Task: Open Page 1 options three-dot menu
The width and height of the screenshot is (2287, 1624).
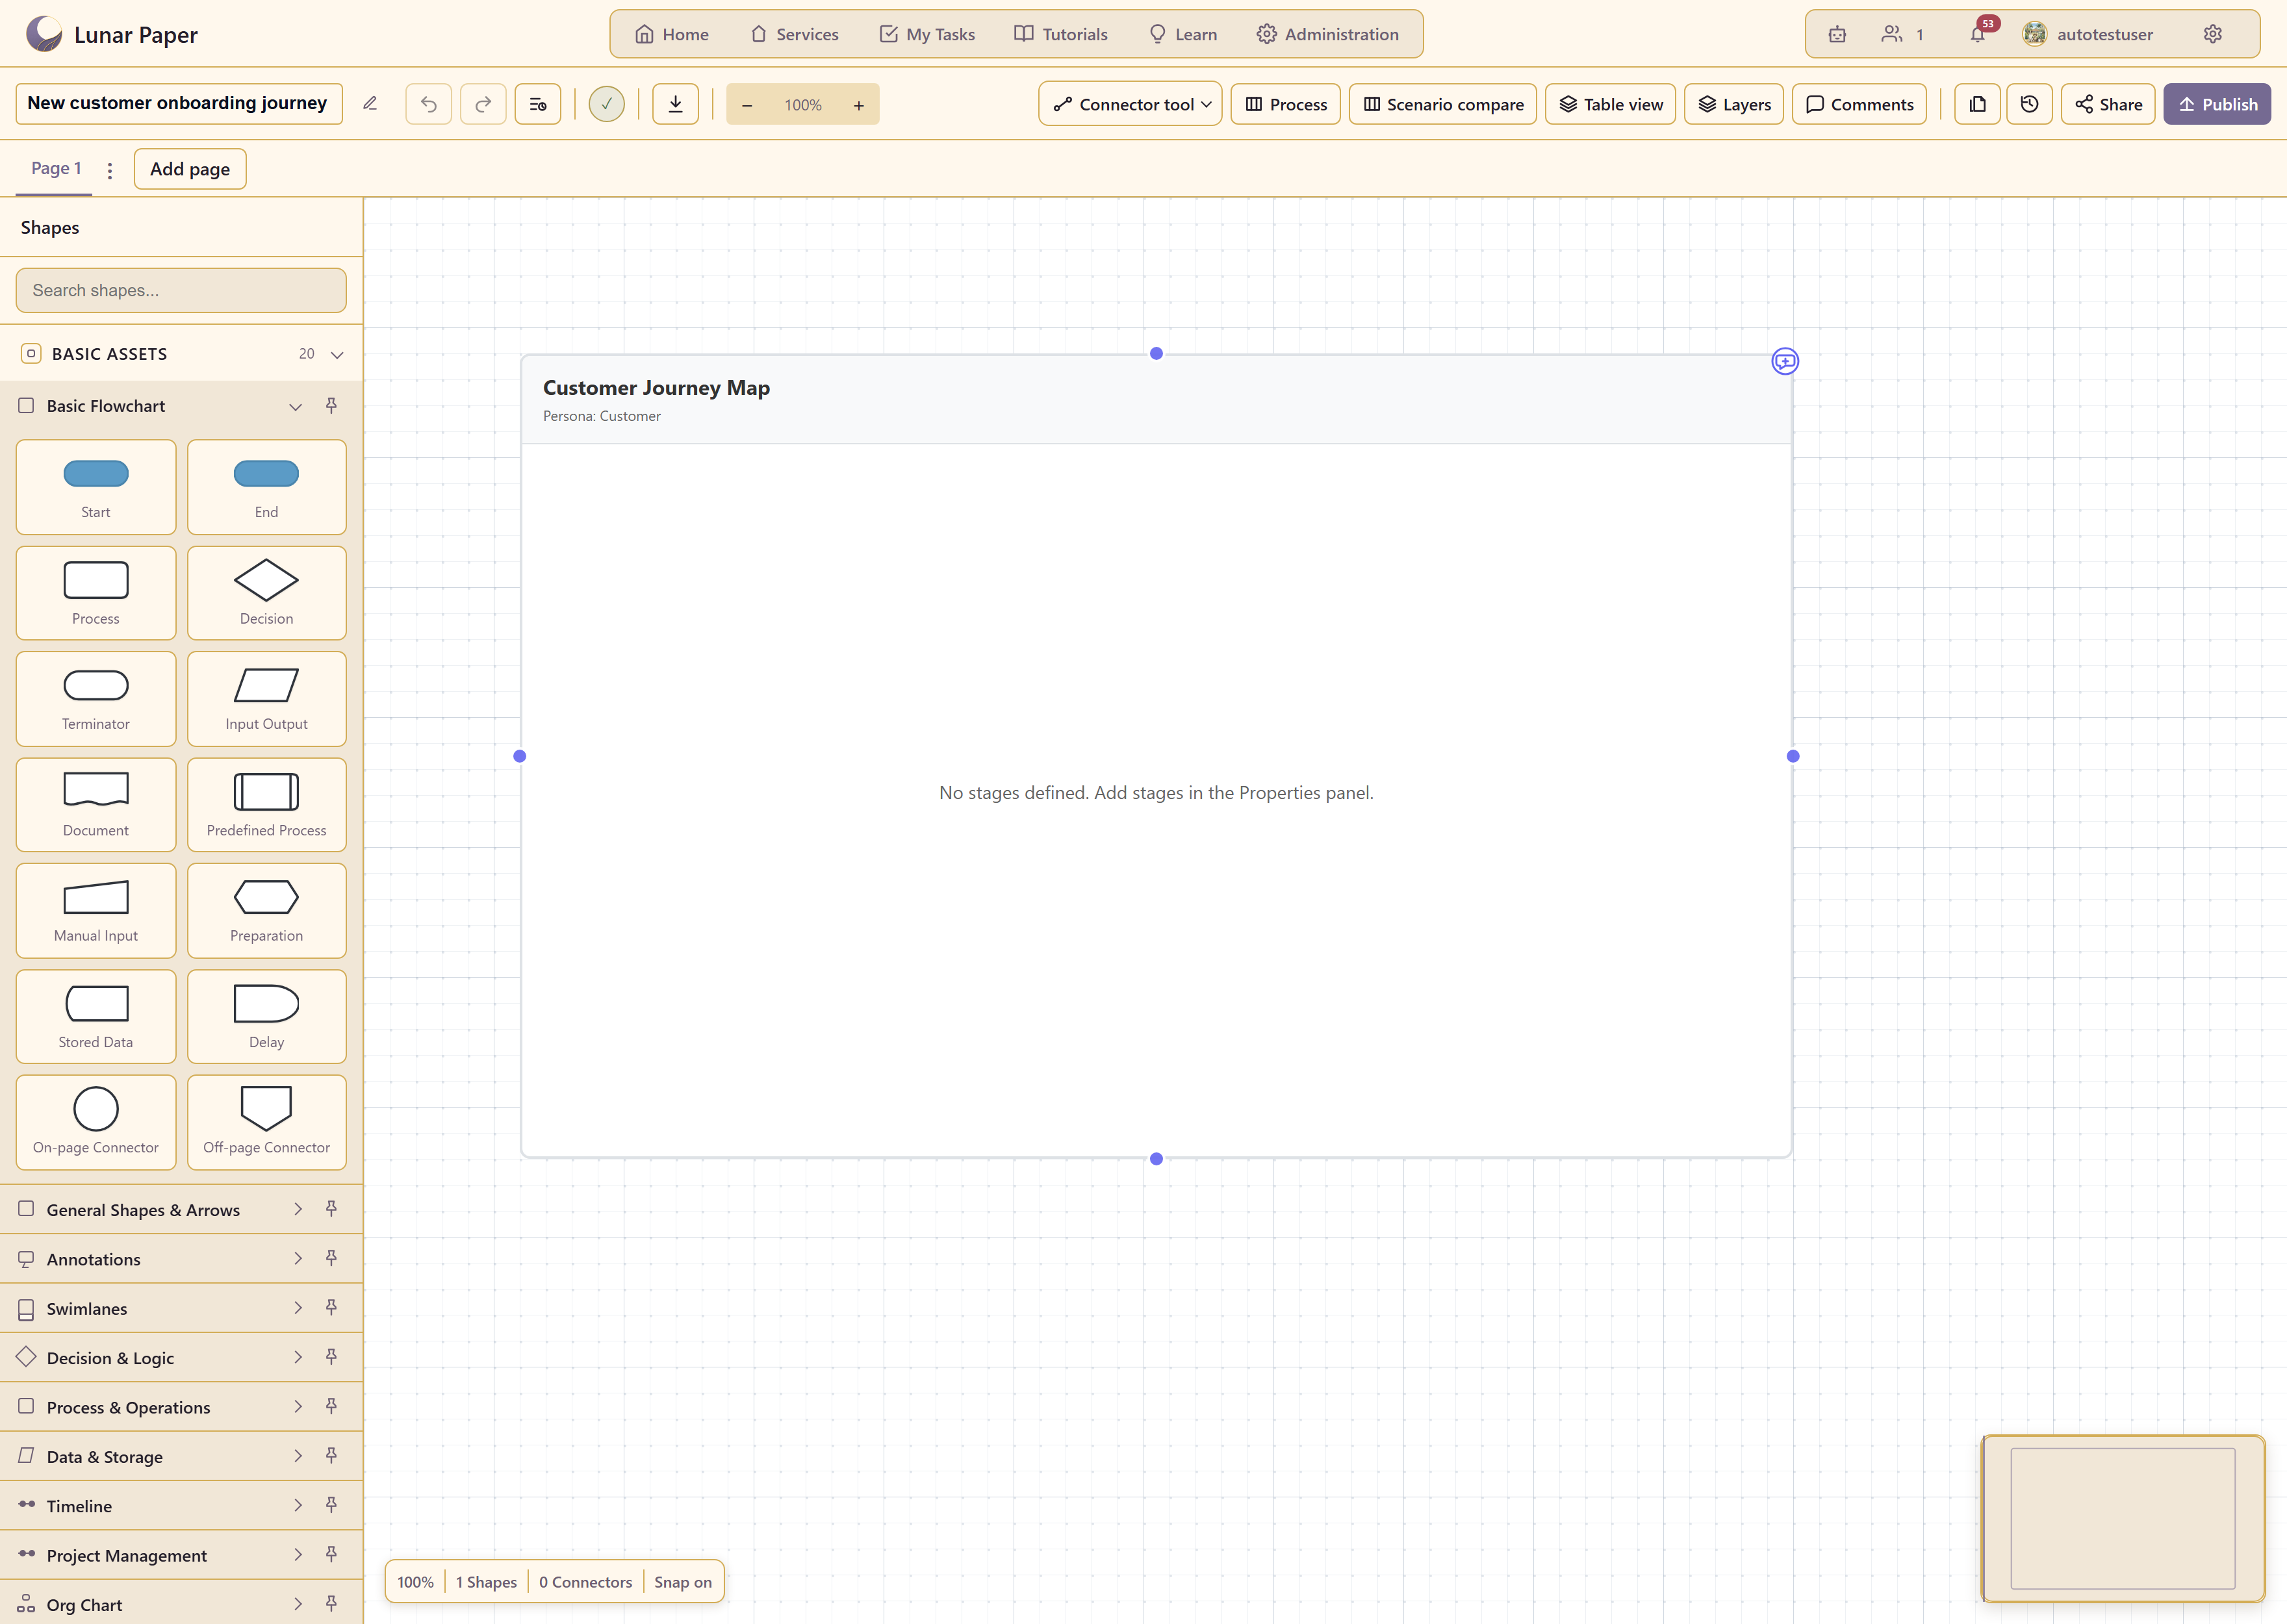Action: click(110, 170)
